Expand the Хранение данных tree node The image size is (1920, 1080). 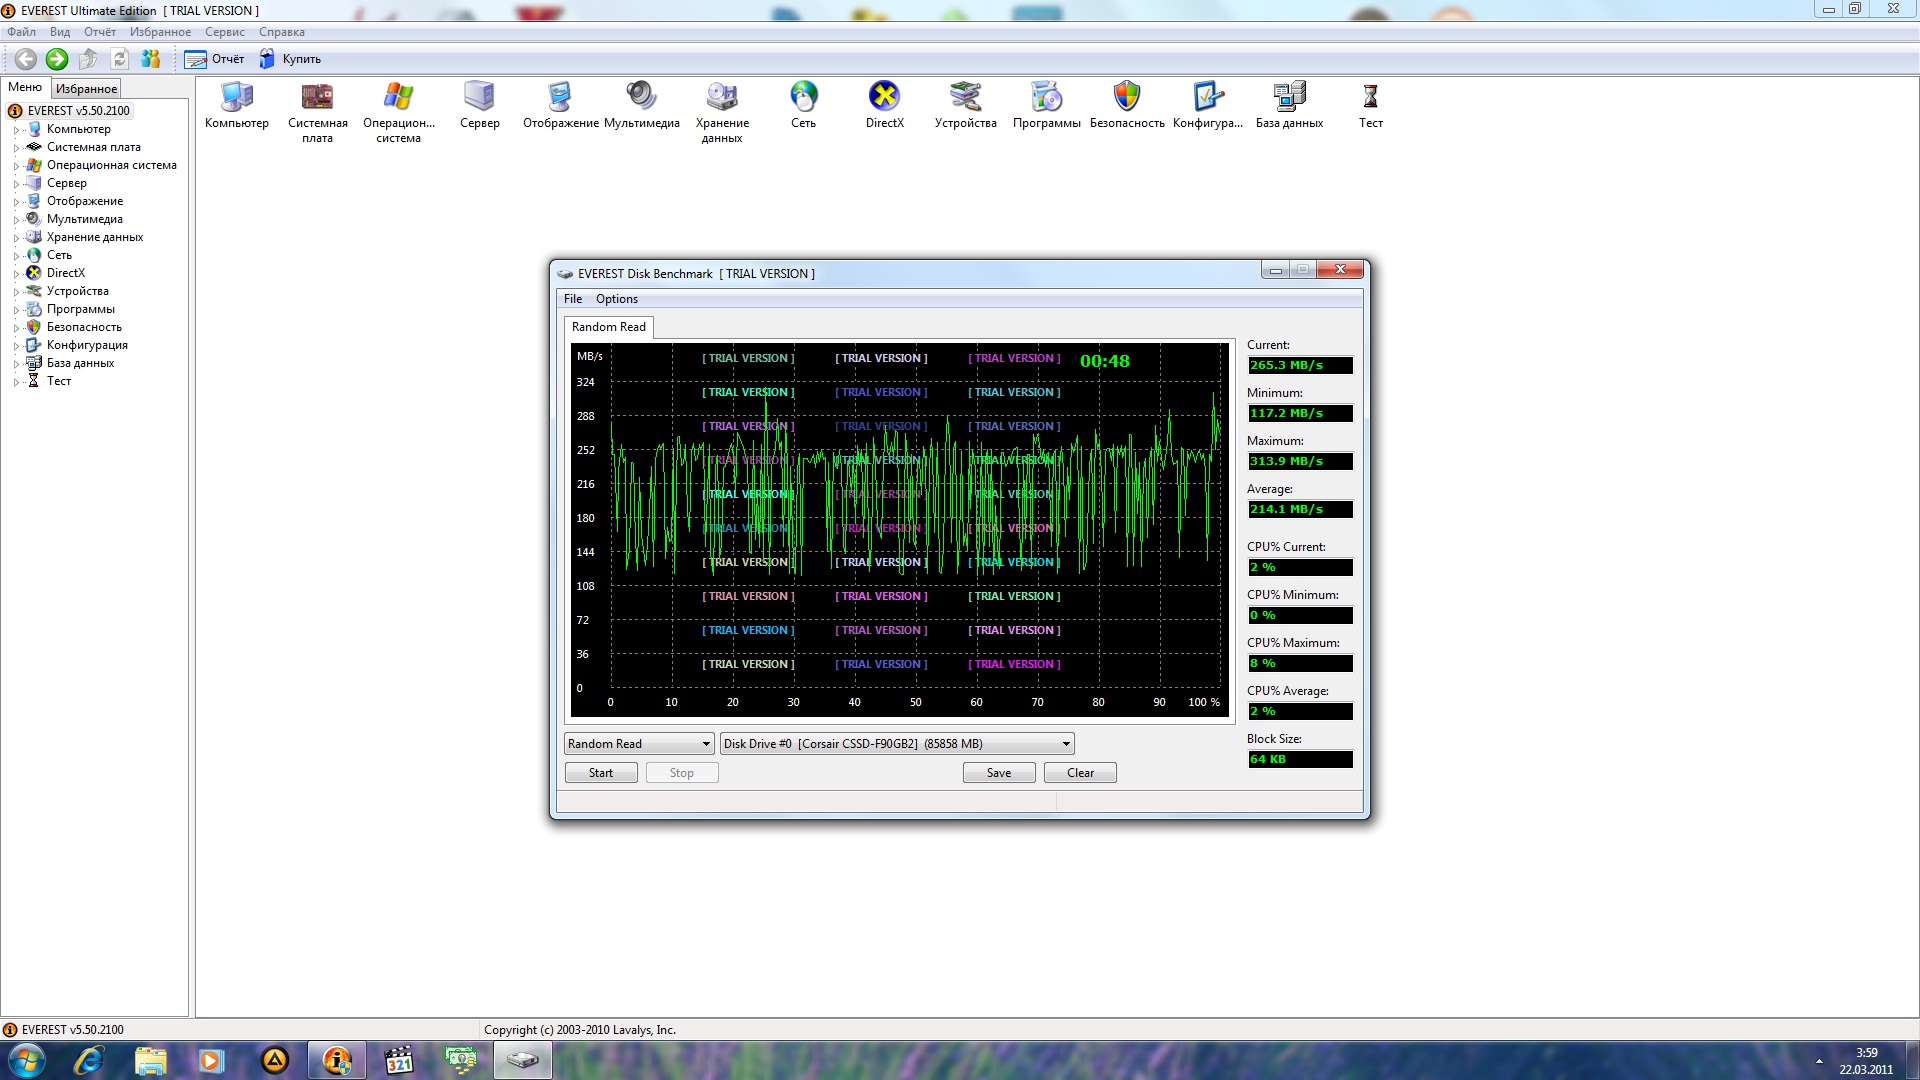[x=16, y=238]
